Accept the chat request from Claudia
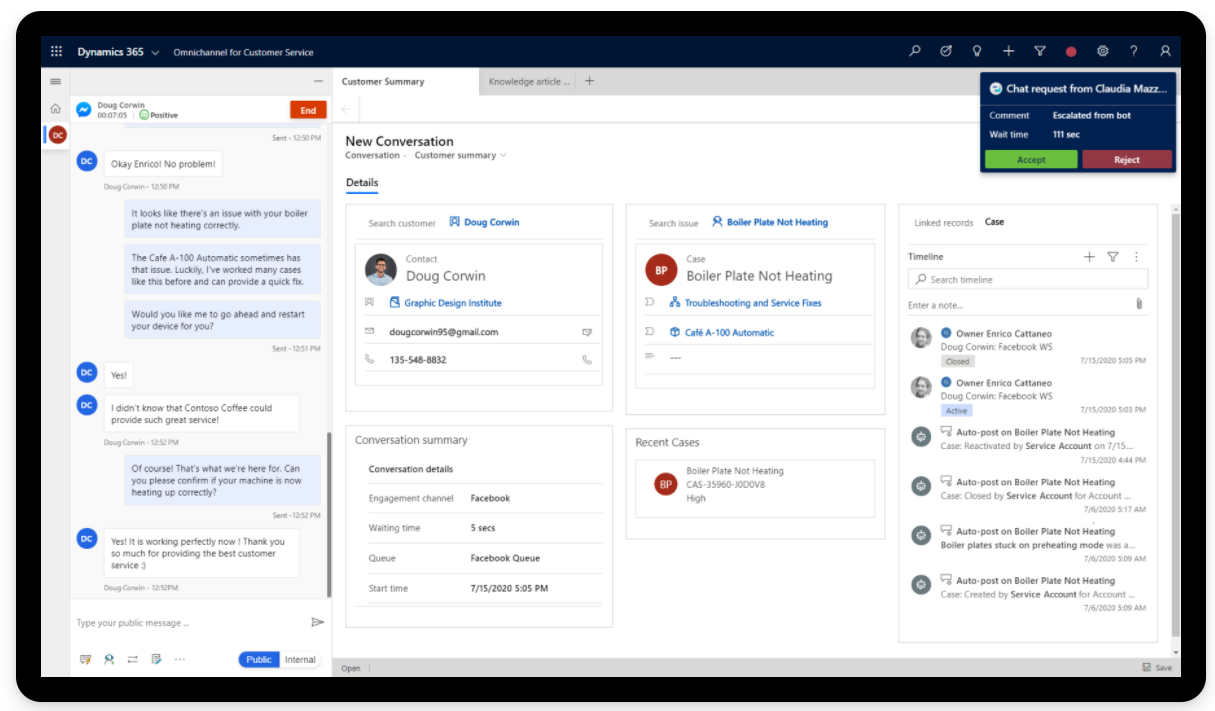Screen dimensions: 1215x711 coord(1031,160)
